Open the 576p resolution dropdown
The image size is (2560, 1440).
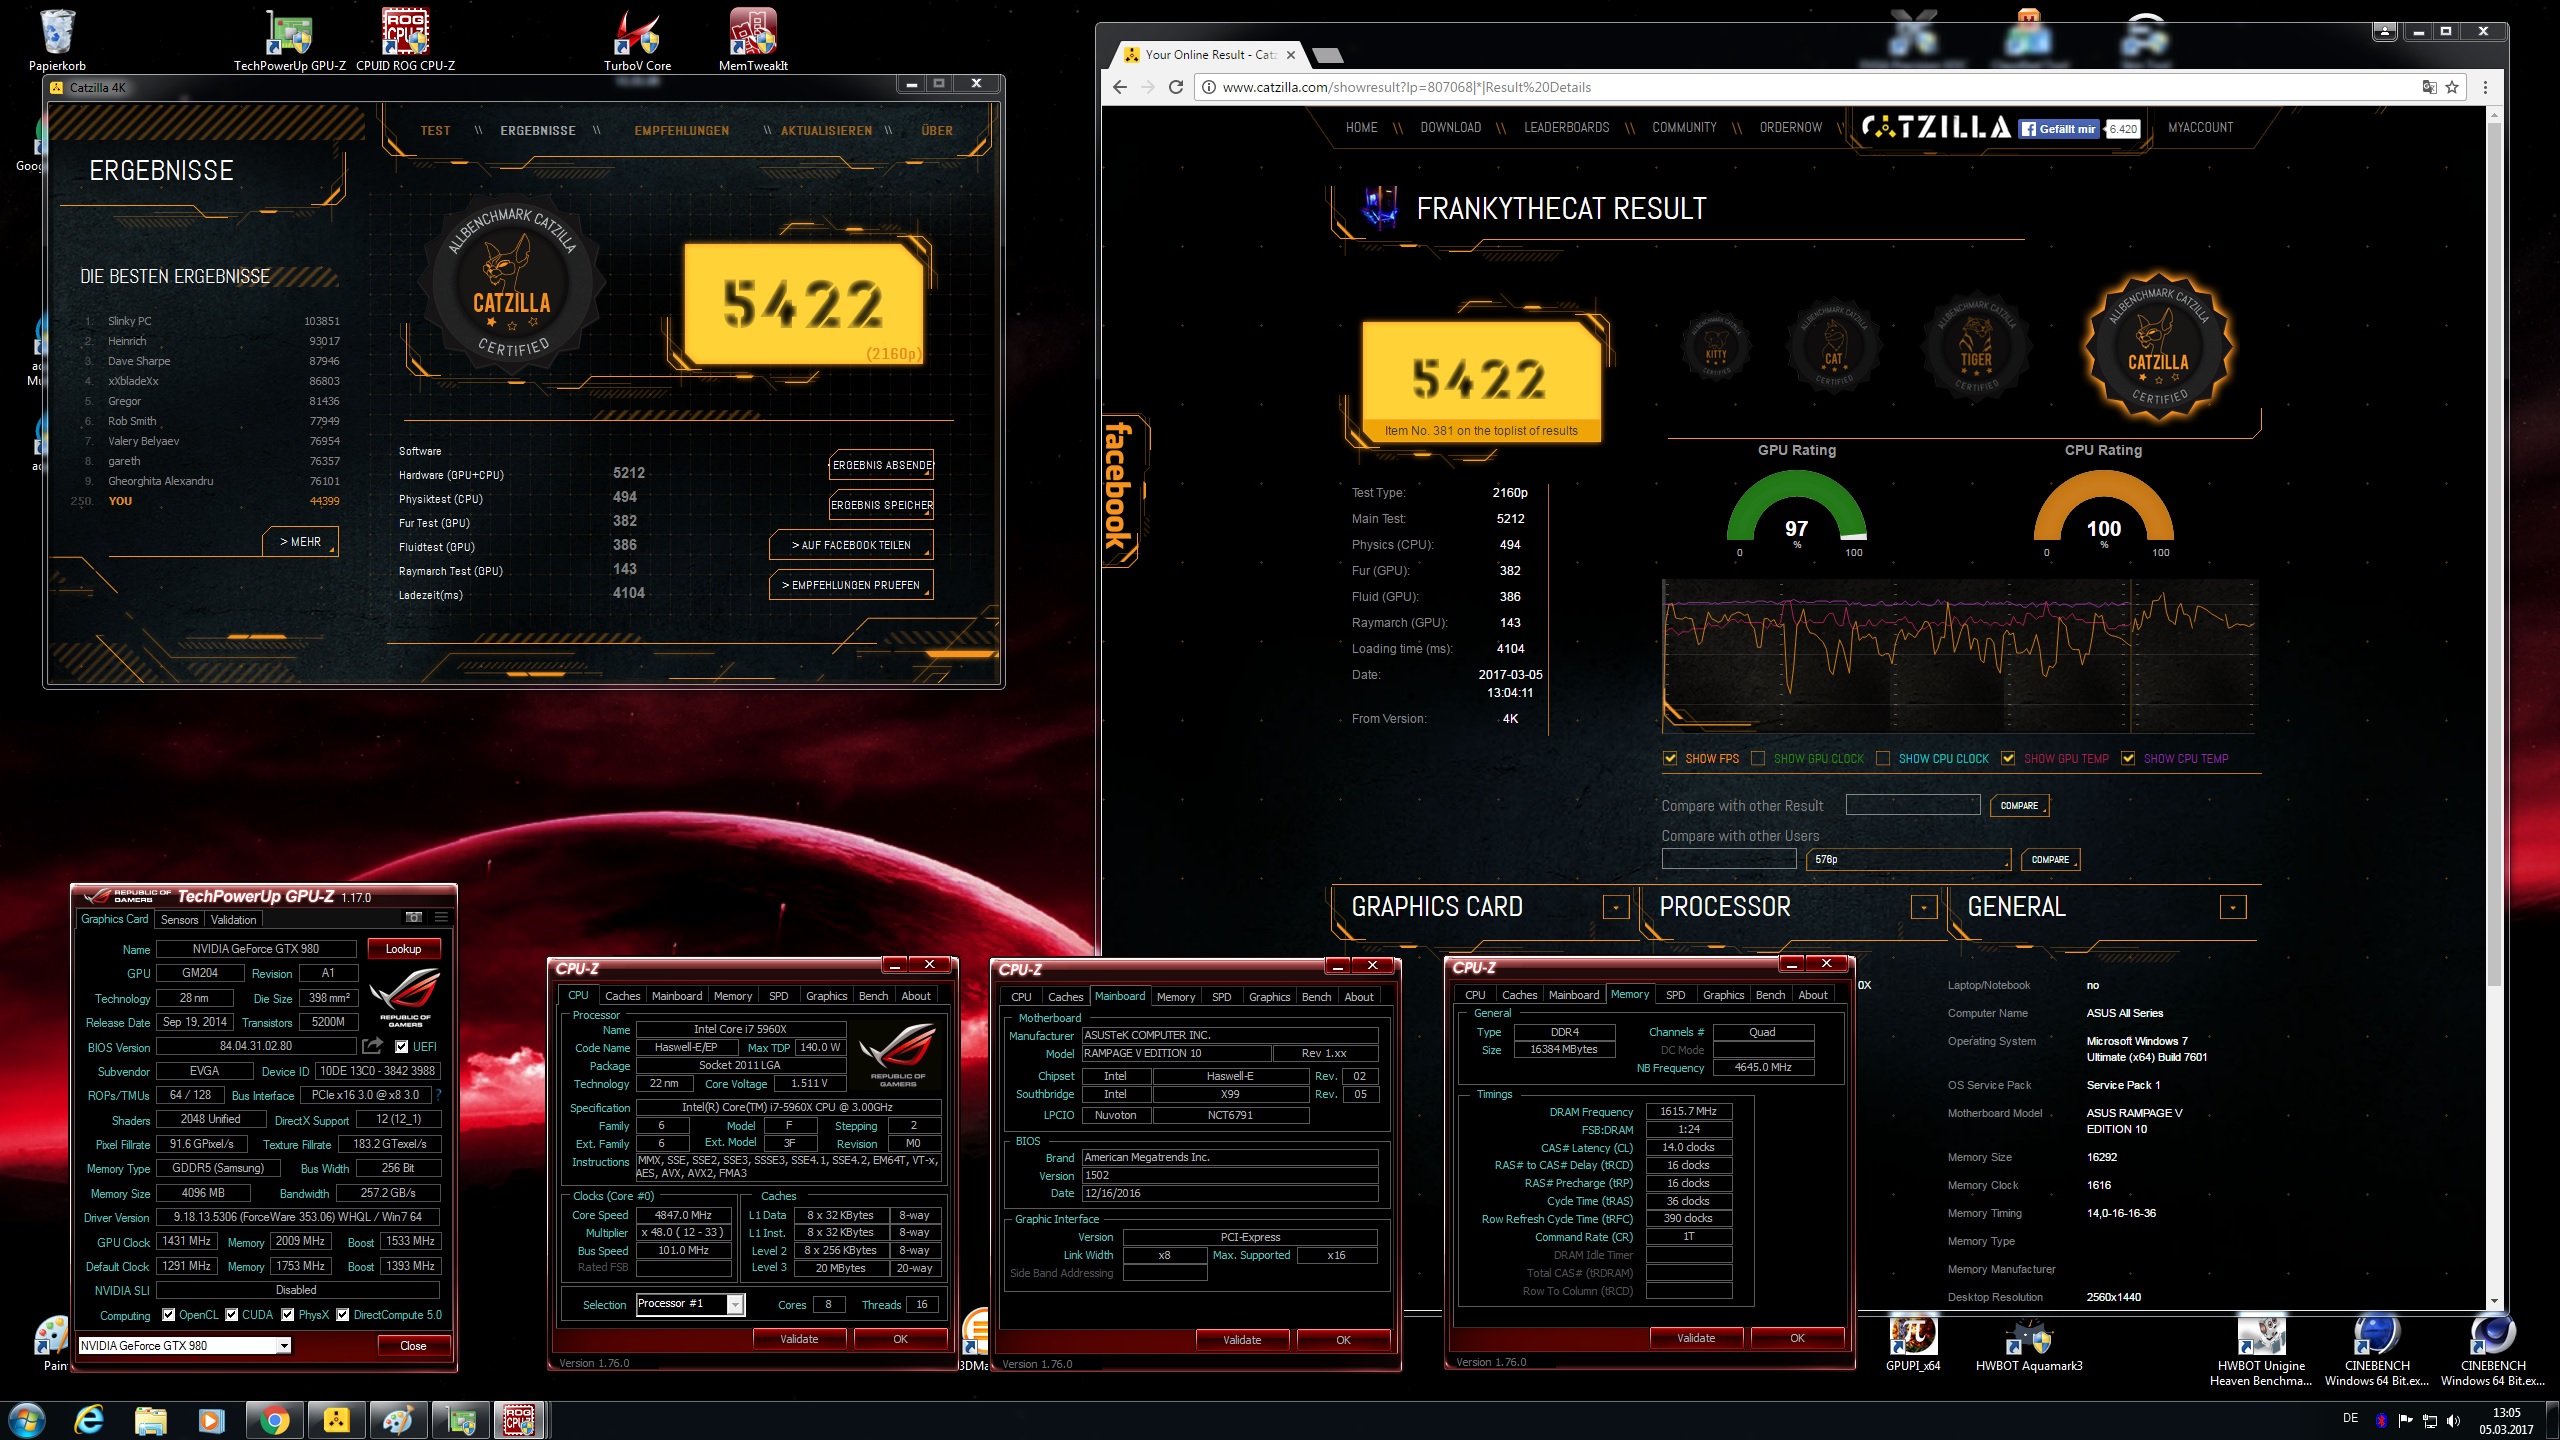(x=1908, y=859)
